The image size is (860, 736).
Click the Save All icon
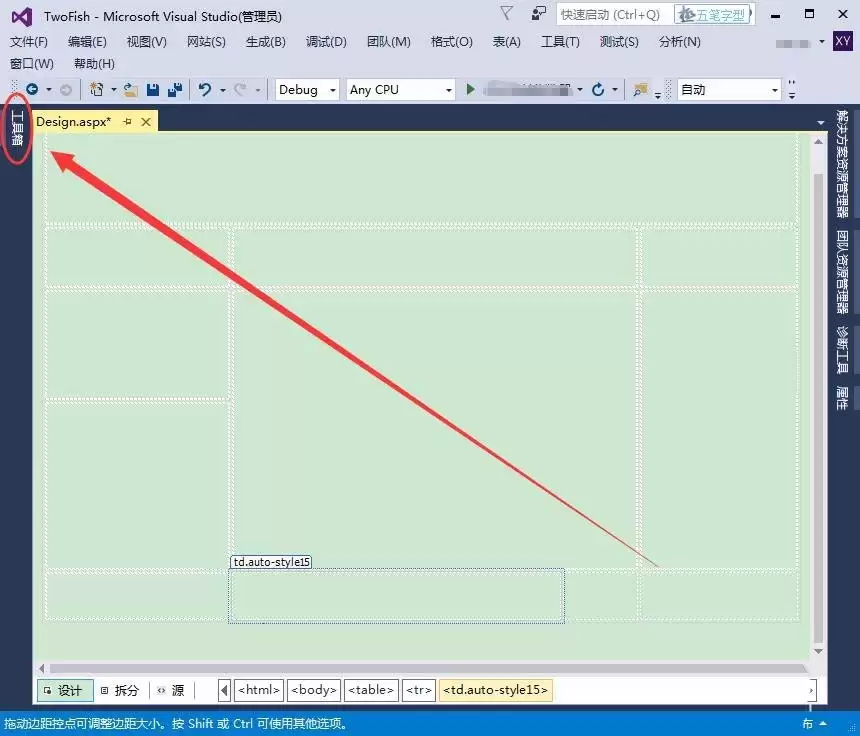(x=177, y=90)
